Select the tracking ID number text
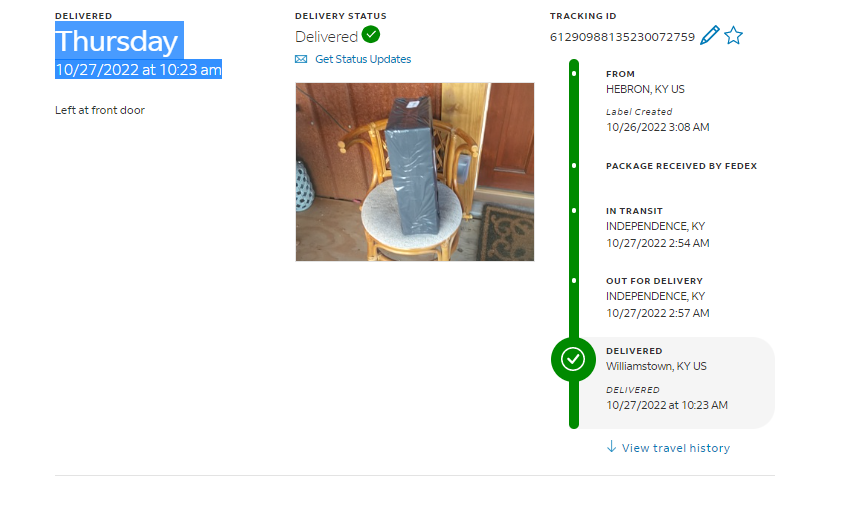The height and width of the screenshot is (512, 858). point(622,37)
